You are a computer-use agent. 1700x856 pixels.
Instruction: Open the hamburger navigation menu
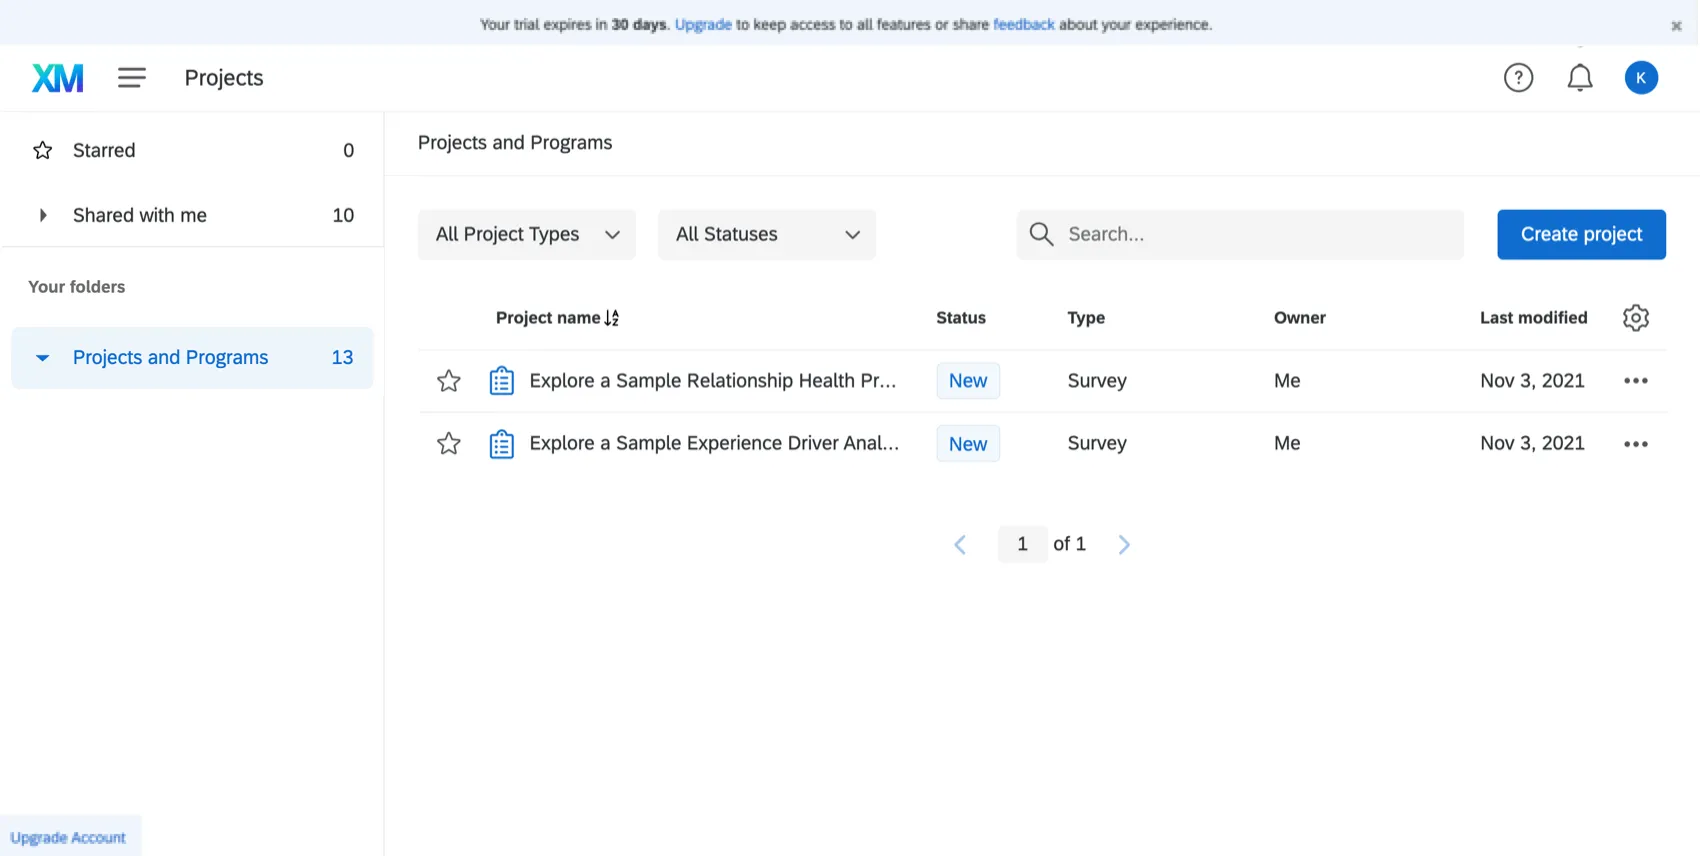tap(132, 78)
